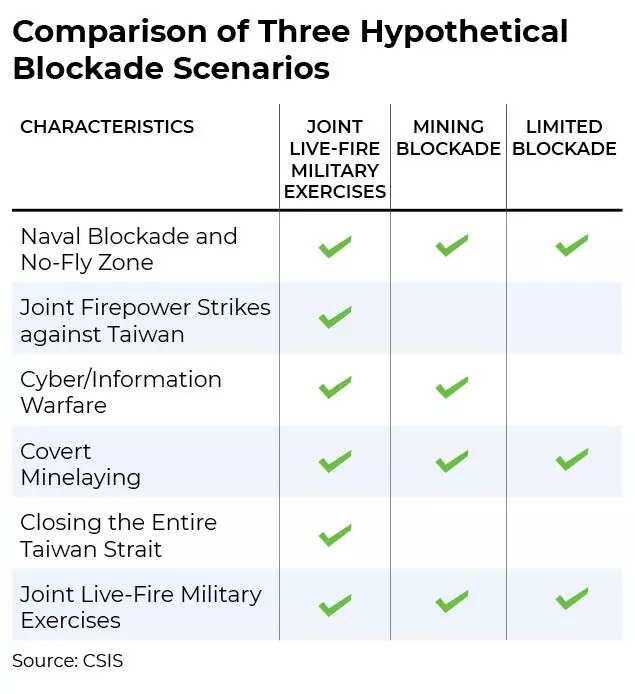Click the Source: CSIS text
635x694 pixels.
[67, 661]
